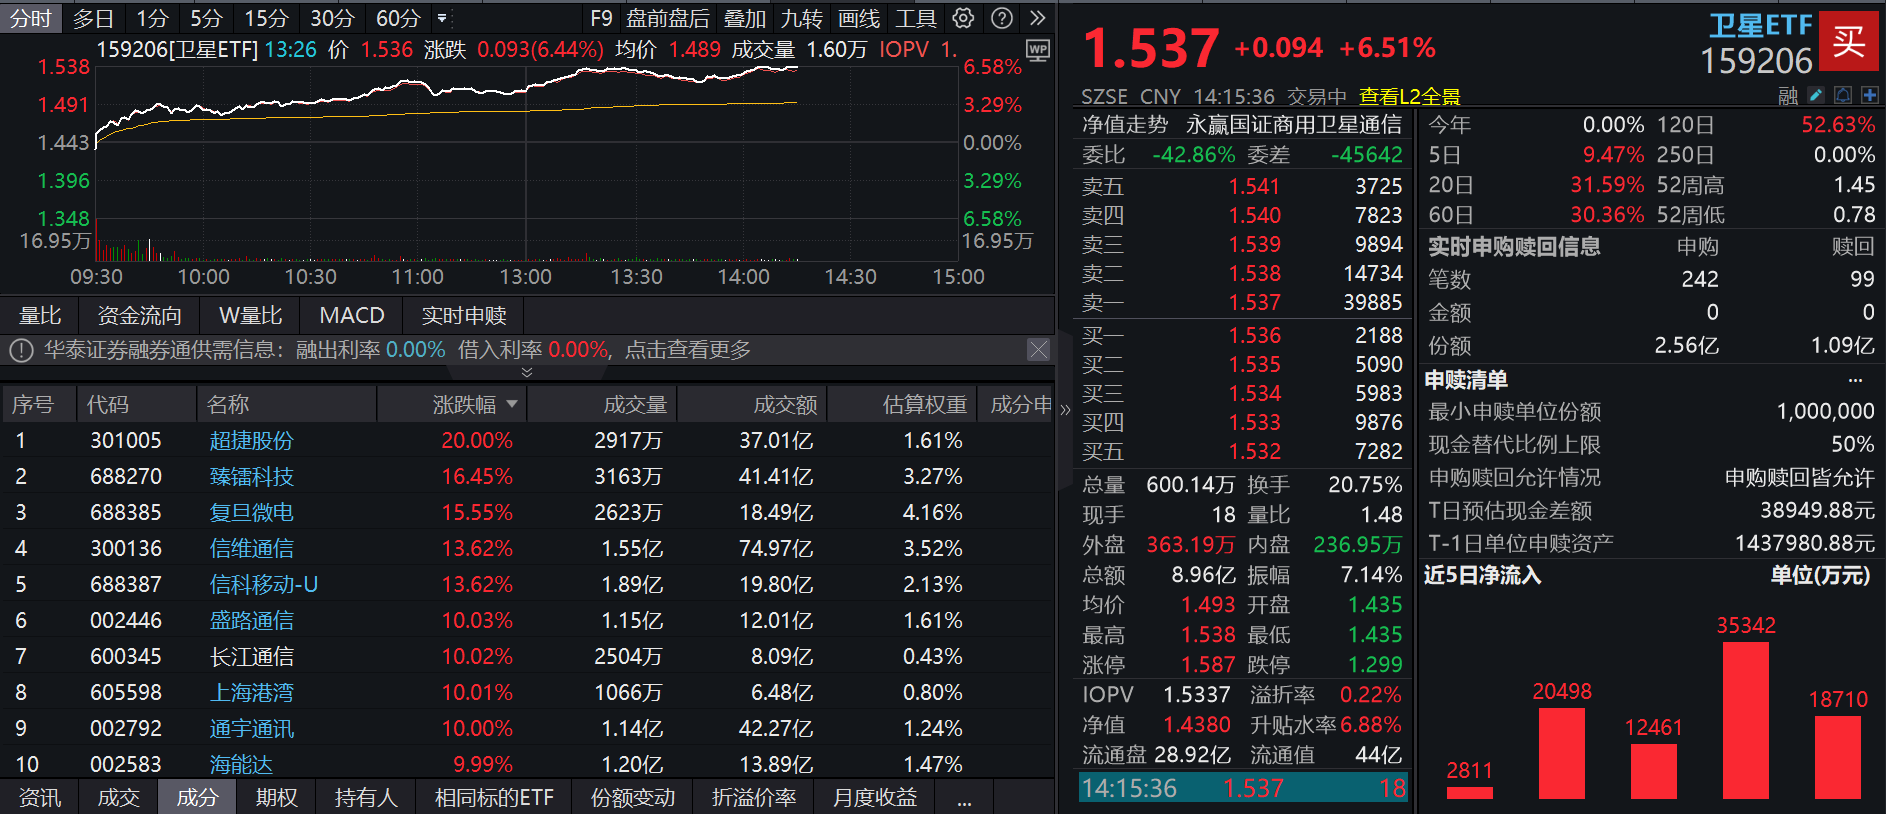Viewport: 1886px width, 814px height.
Task: Expand toolbar with double-arrow icon
Action: pyautogui.click(x=1037, y=18)
